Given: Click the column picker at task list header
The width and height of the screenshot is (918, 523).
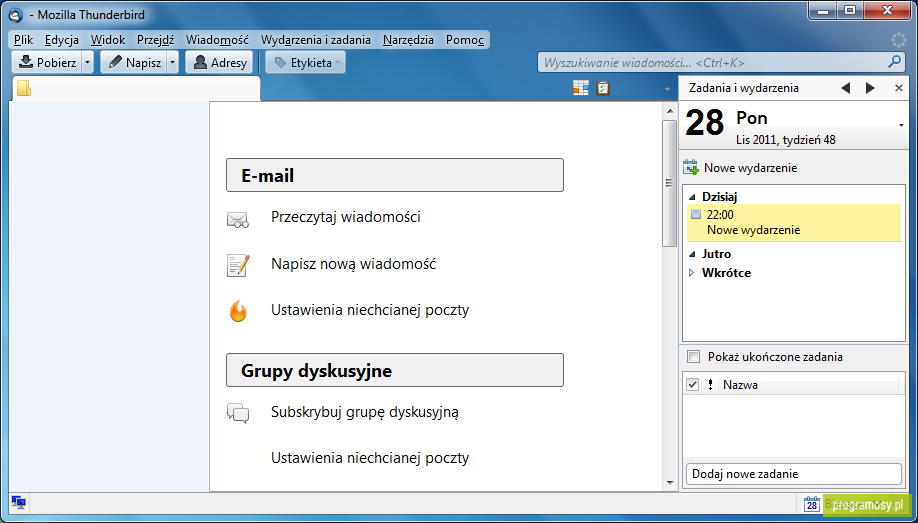Looking at the screenshot, I should click(902, 385).
